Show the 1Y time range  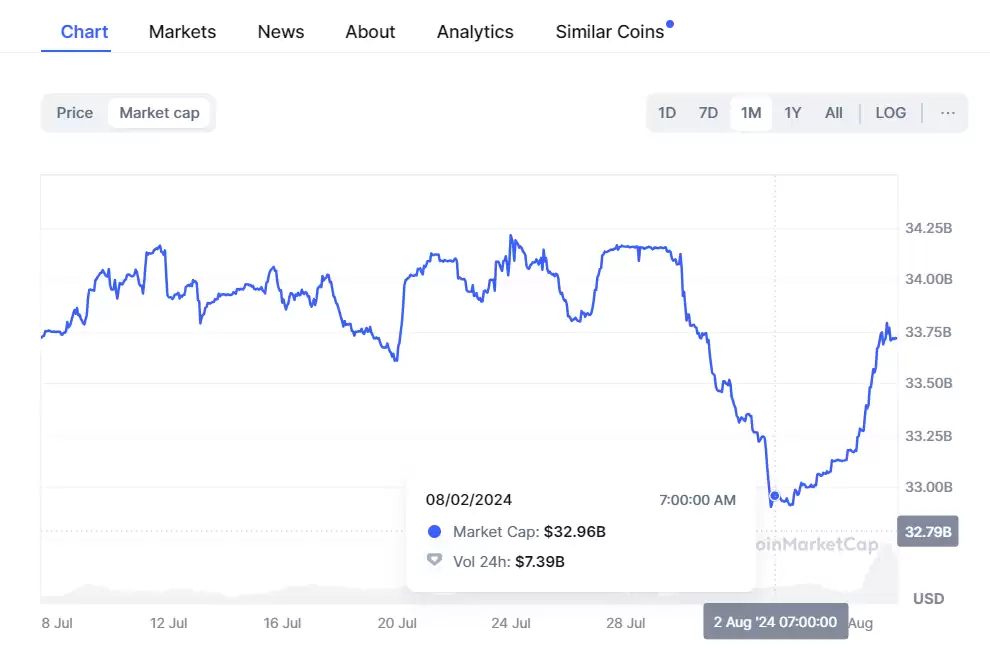click(793, 113)
